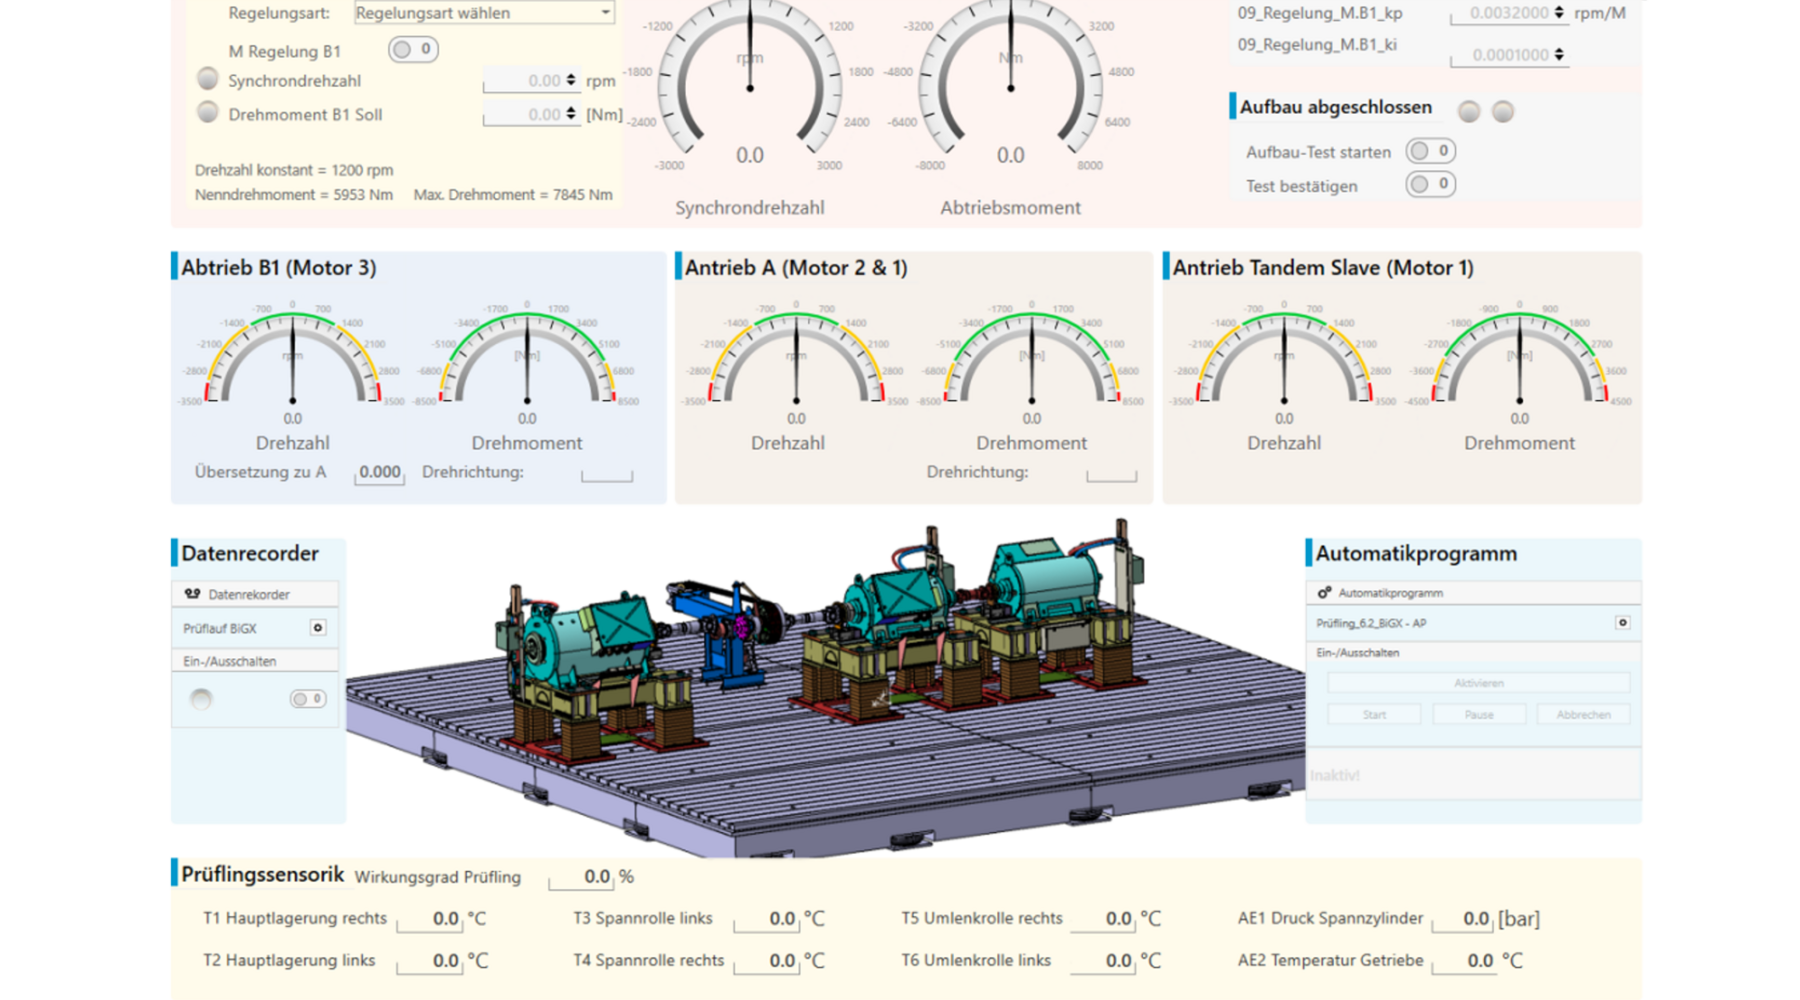Click the T1 Hauptlagerung rechts temperature field
This screenshot has height=1000, width=1800.
(x=428, y=917)
